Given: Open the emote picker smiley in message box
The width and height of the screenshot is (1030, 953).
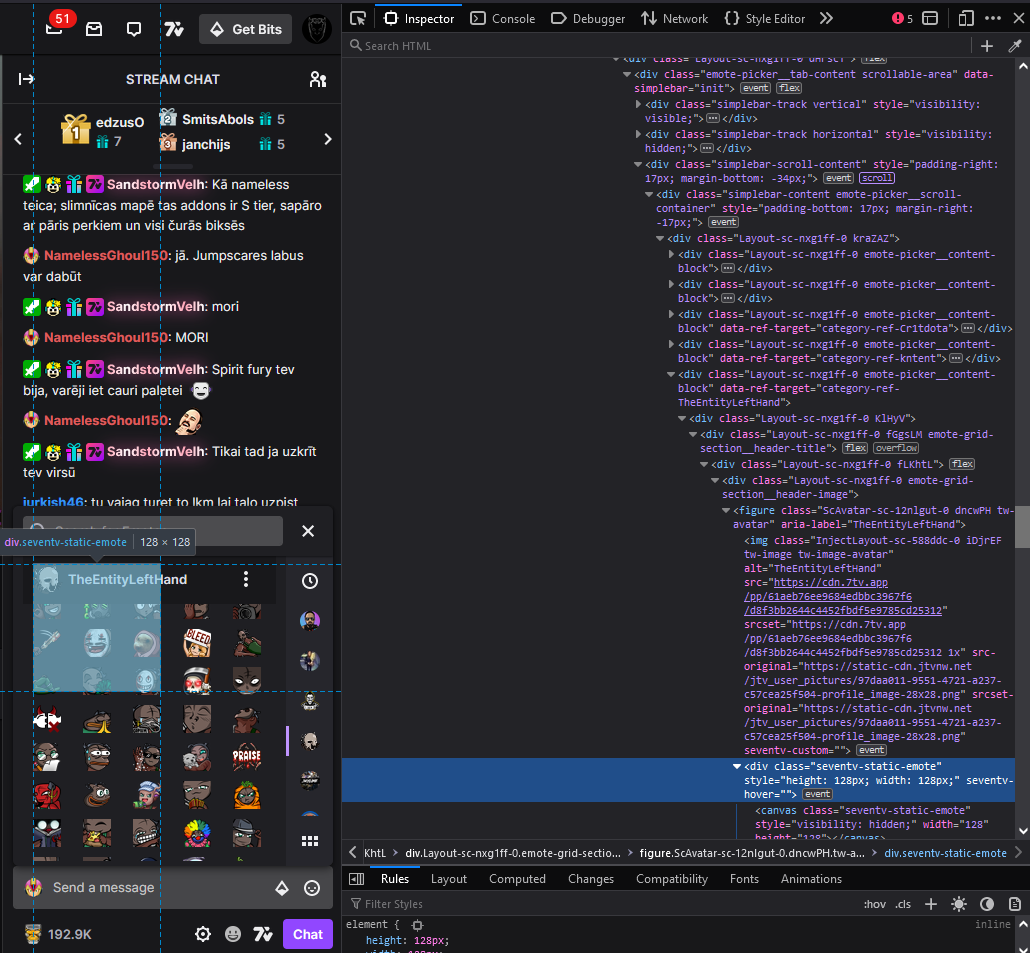Looking at the screenshot, I should [x=312, y=888].
